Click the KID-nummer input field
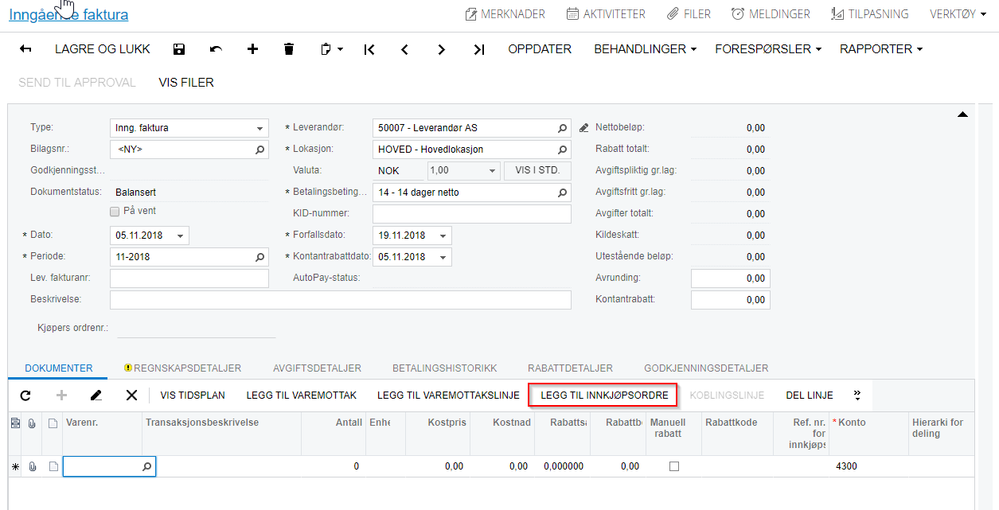Image resolution: width=999 pixels, height=510 pixels. [x=471, y=214]
